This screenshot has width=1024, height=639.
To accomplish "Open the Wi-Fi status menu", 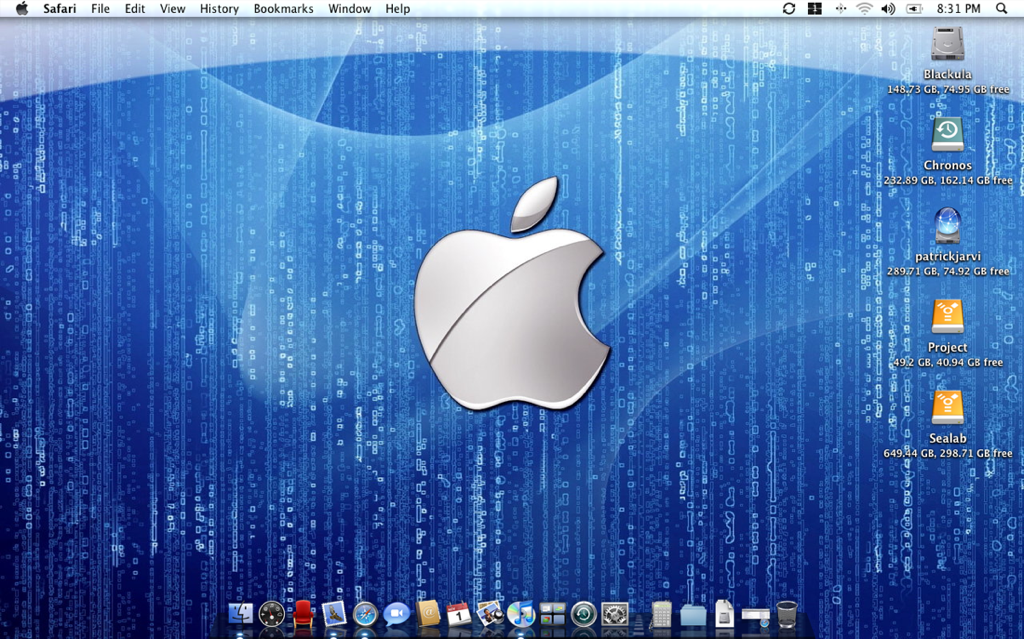I will tap(864, 8).
